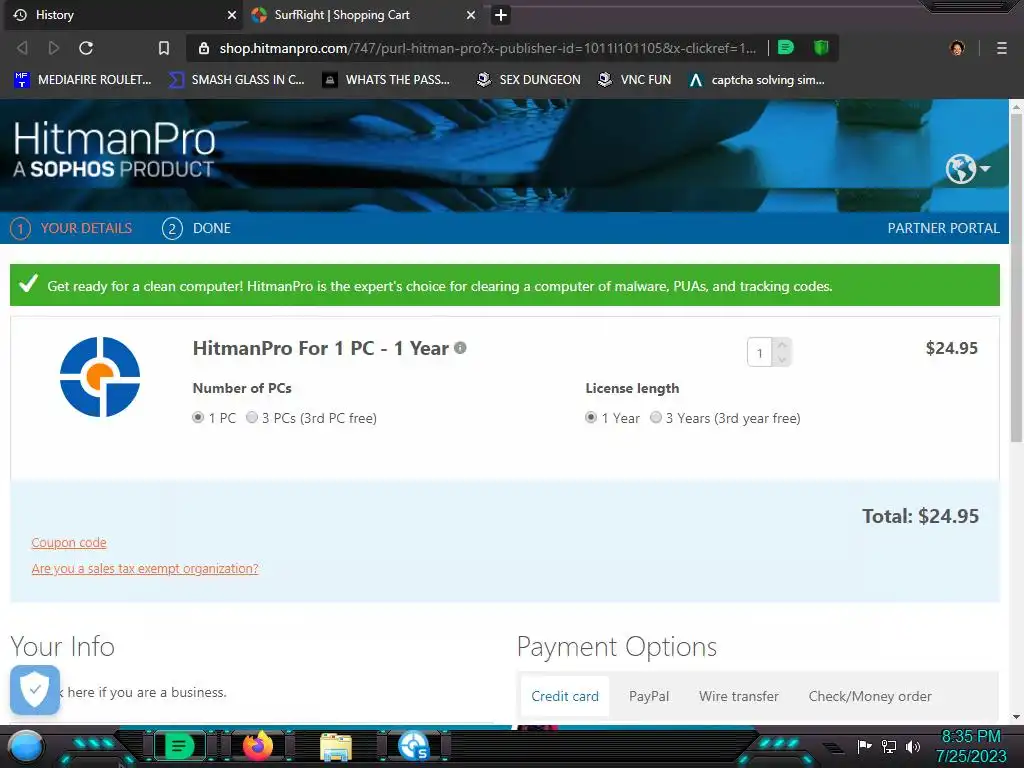Switch to the Wire transfer payment tab
This screenshot has width=1024, height=768.
739,696
